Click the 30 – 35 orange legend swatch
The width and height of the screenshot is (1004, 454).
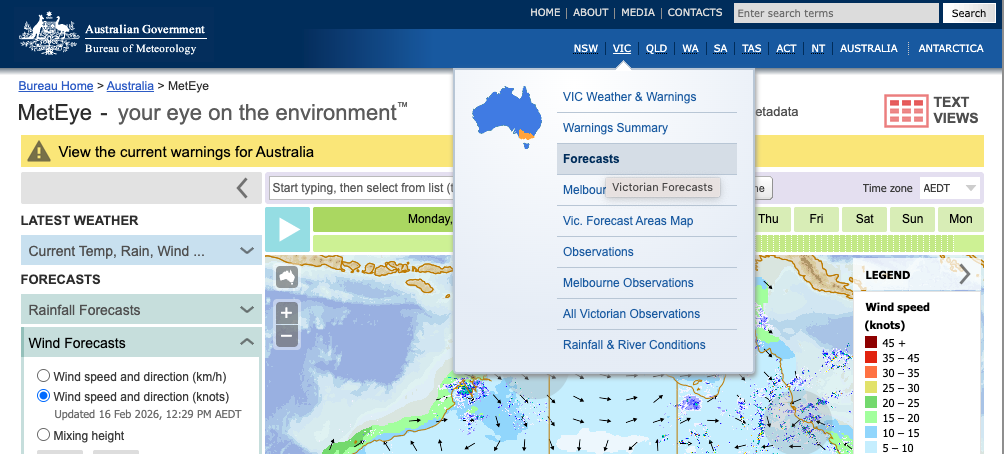871,373
